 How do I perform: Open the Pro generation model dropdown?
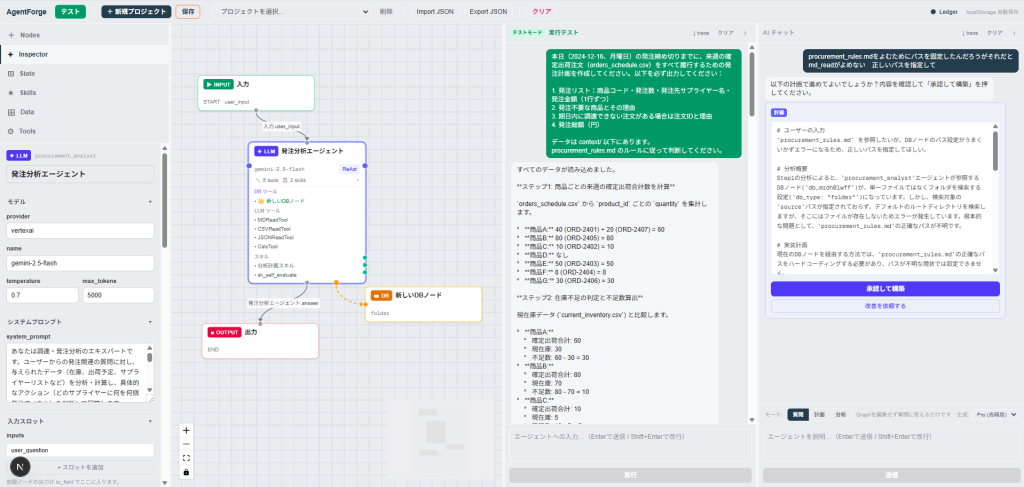(996, 414)
